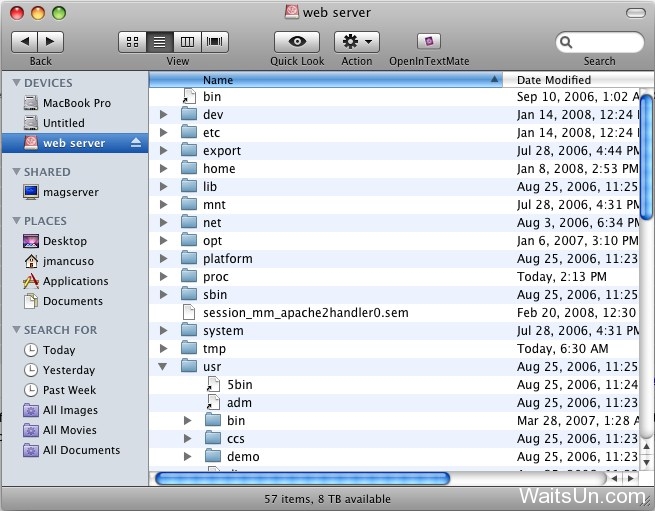Select MacBook Pro in the sidebar
Viewport: 655px width, 511px height.
[76, 103]
